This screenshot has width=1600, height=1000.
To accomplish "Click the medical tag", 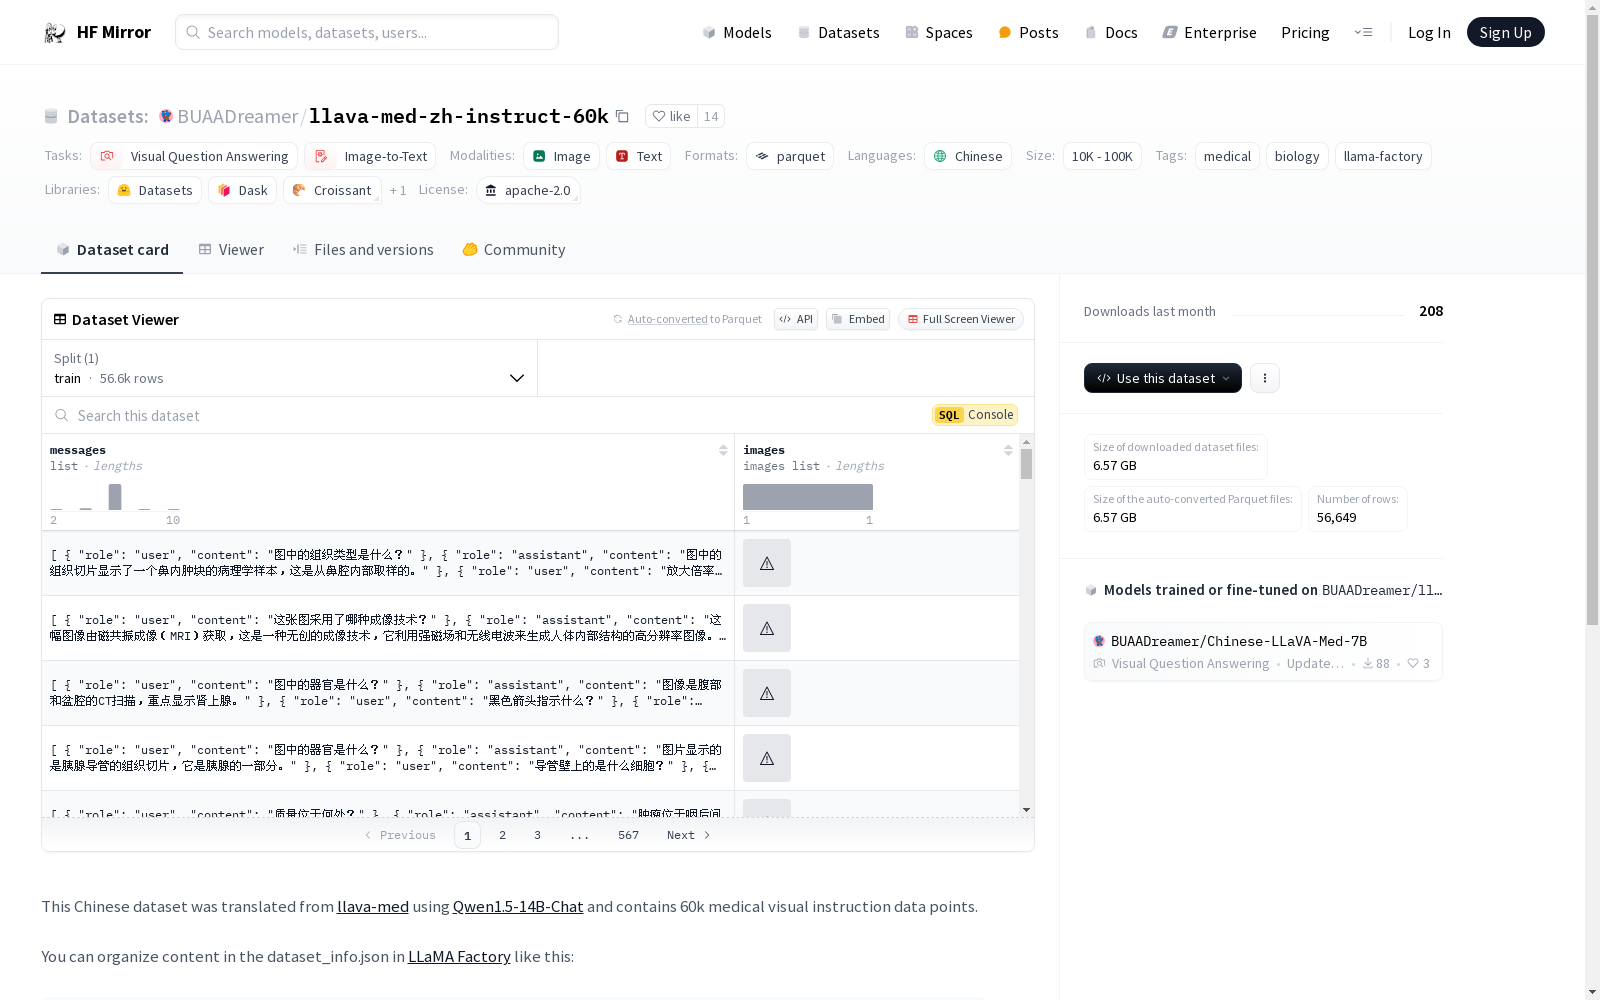I will coord(1227,156).
